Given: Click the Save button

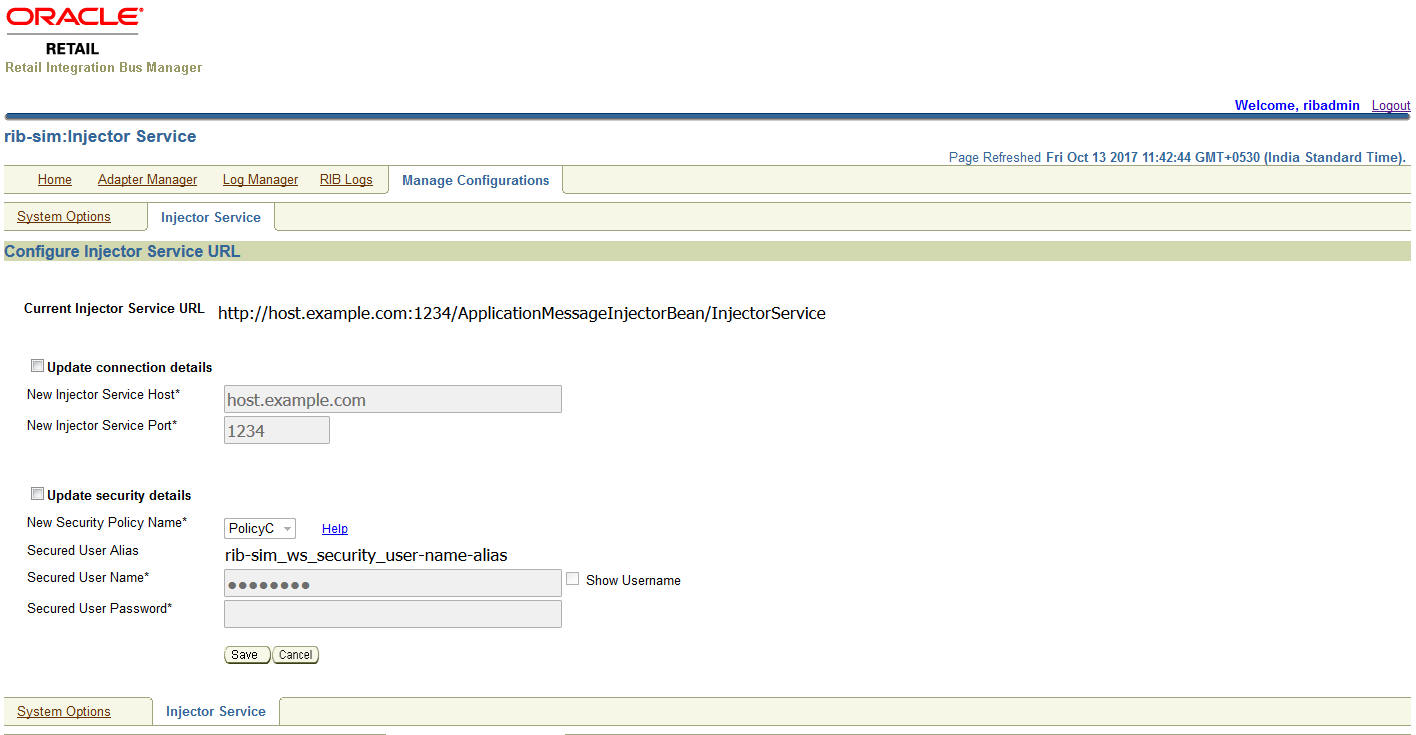Looking at the screenshot, I should [247, 655].
